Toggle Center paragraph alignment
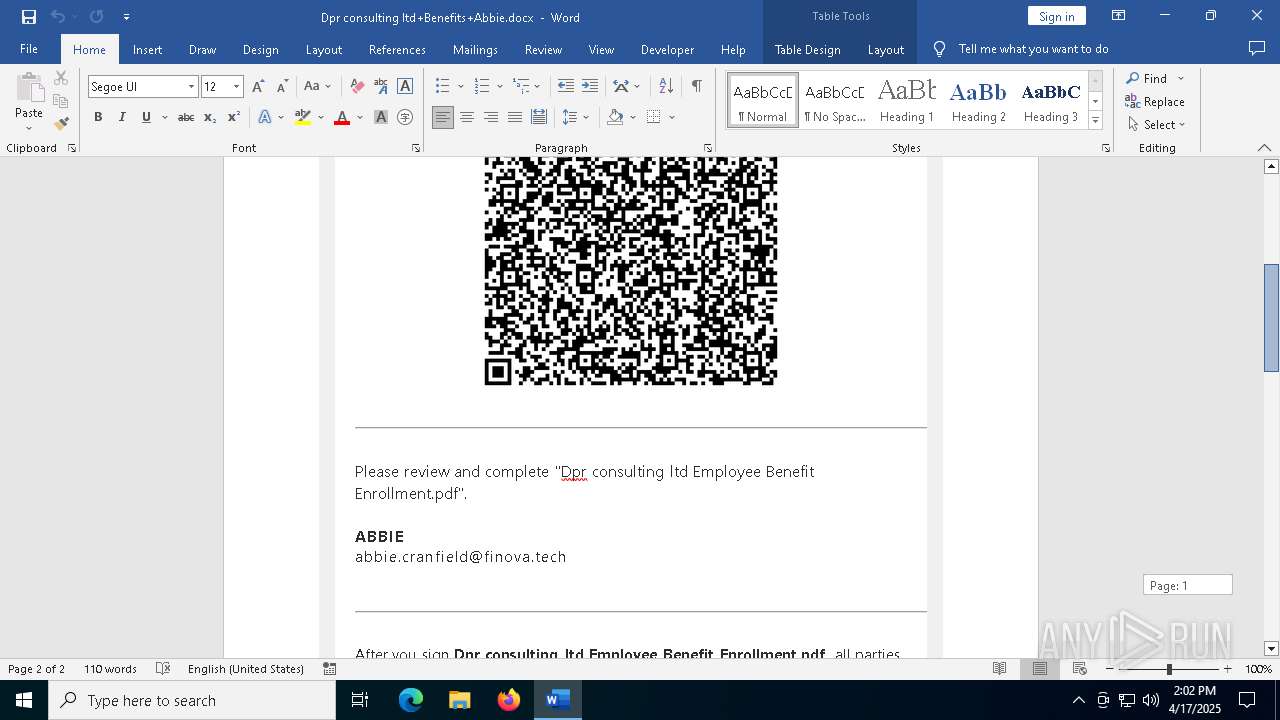The width and height of the screenshot is (1280, 720). click(467, 117)
